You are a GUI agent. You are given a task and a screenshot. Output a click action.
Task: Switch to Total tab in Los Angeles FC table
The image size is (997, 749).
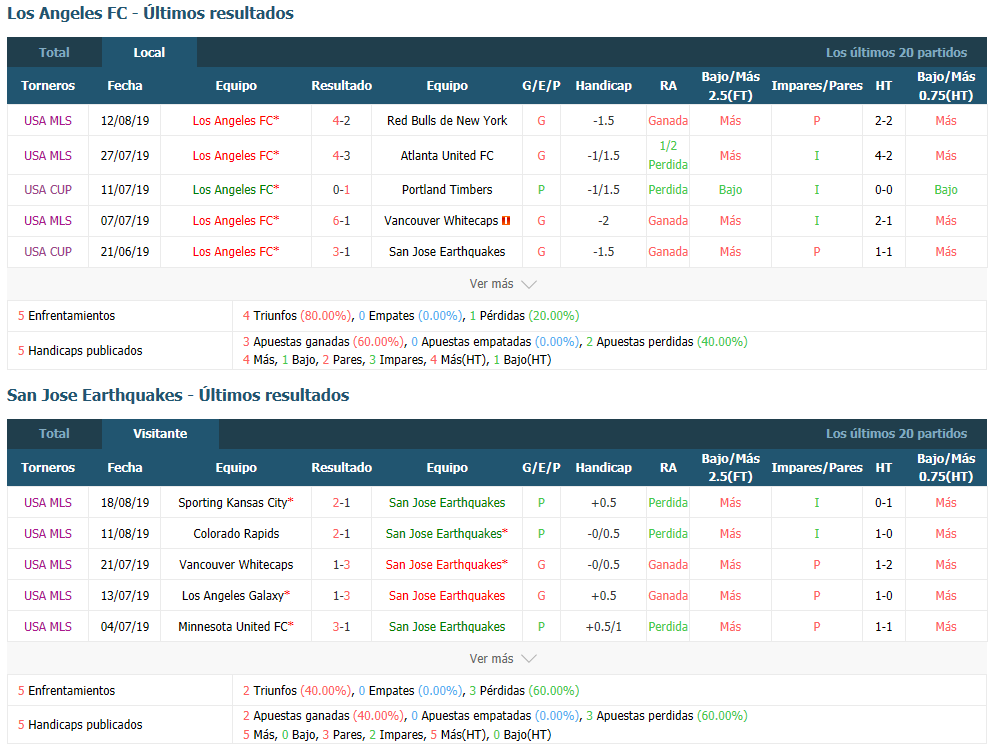(54, 52)
